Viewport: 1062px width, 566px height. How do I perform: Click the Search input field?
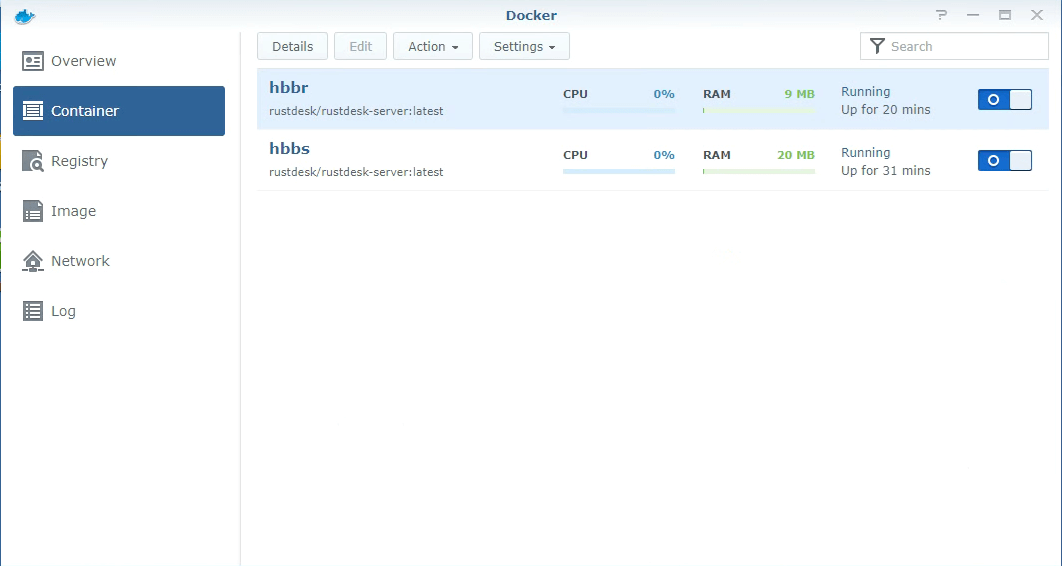[965, 46]
